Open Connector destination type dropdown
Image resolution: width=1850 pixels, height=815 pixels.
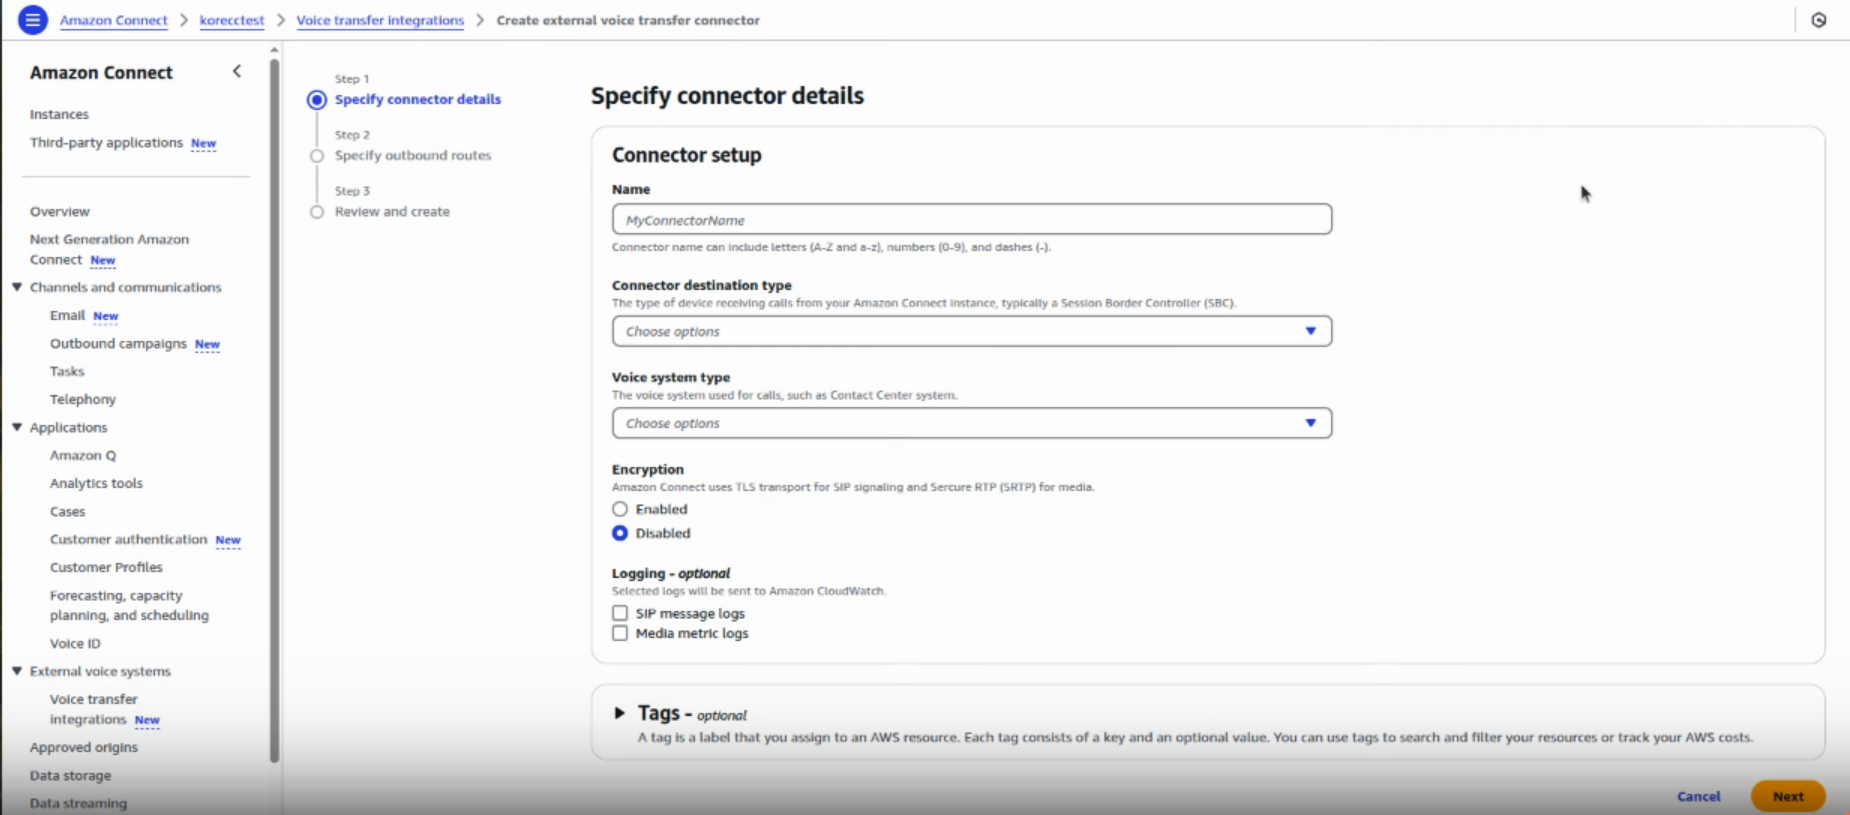(x=972, y=331)
